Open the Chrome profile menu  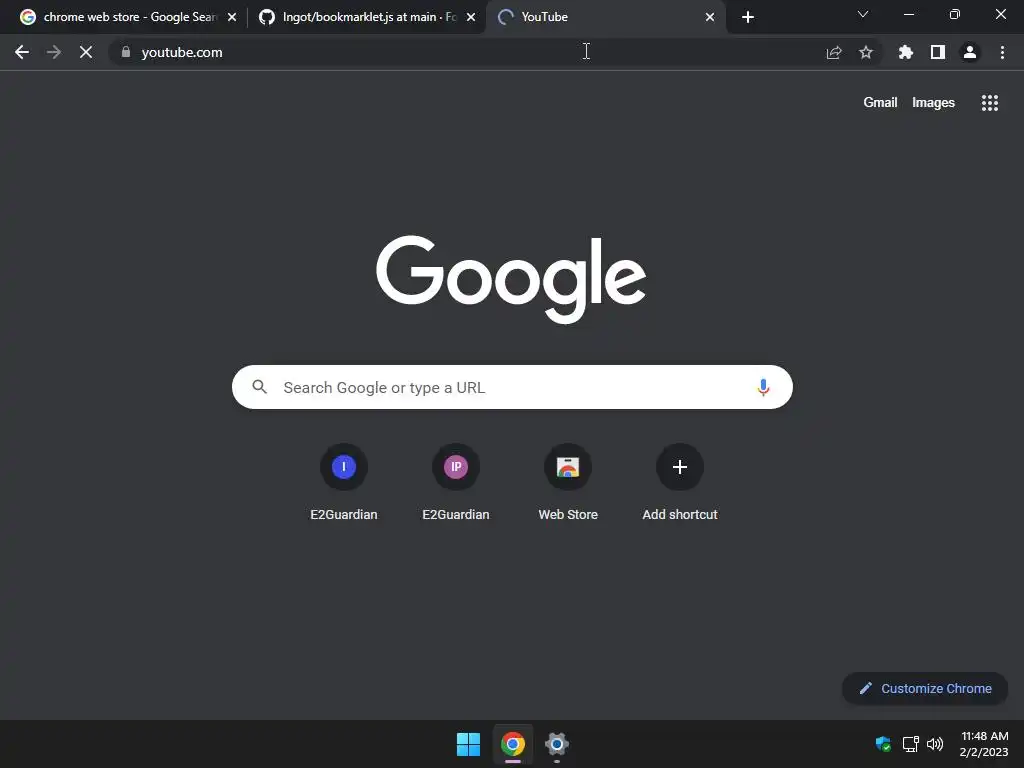coord(970,52)
